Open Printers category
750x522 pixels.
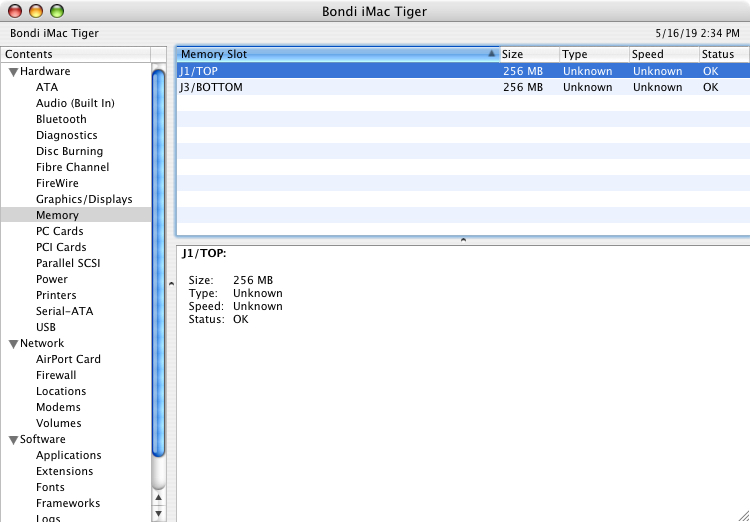(x=56, y=295)
